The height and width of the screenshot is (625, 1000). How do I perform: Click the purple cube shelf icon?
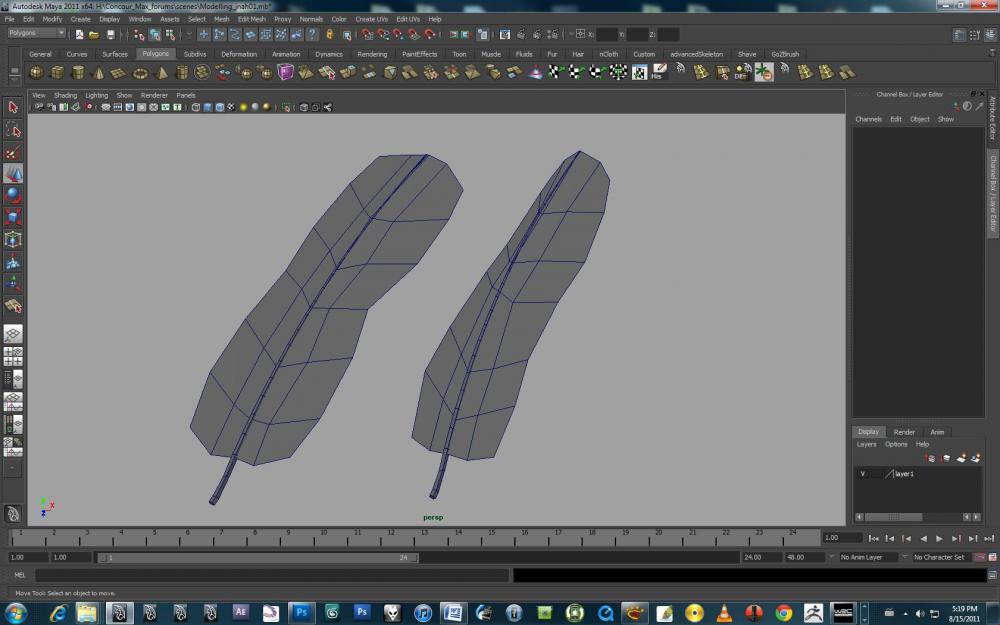coord(286,72)
